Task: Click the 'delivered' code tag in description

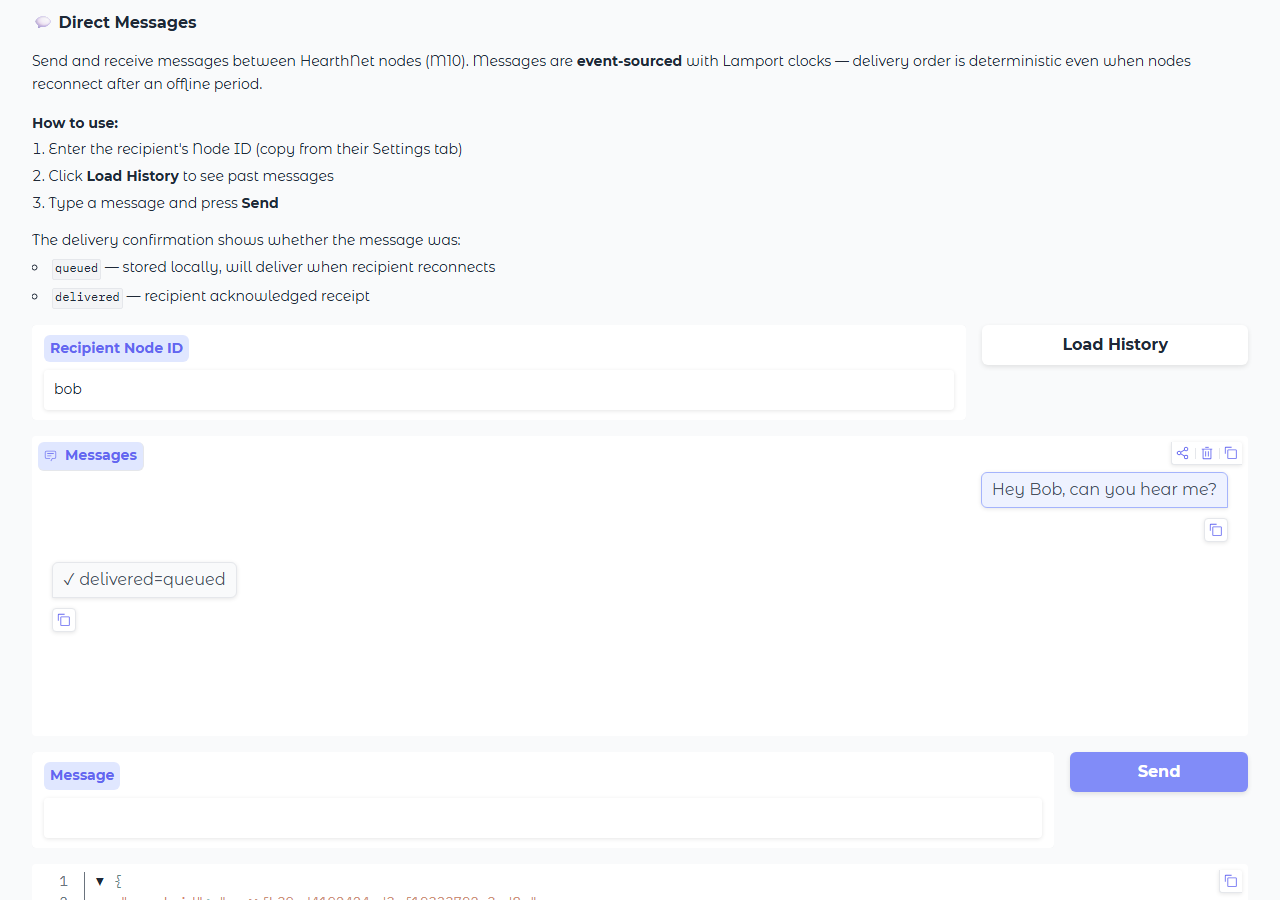Action: [x=87, y=297]
